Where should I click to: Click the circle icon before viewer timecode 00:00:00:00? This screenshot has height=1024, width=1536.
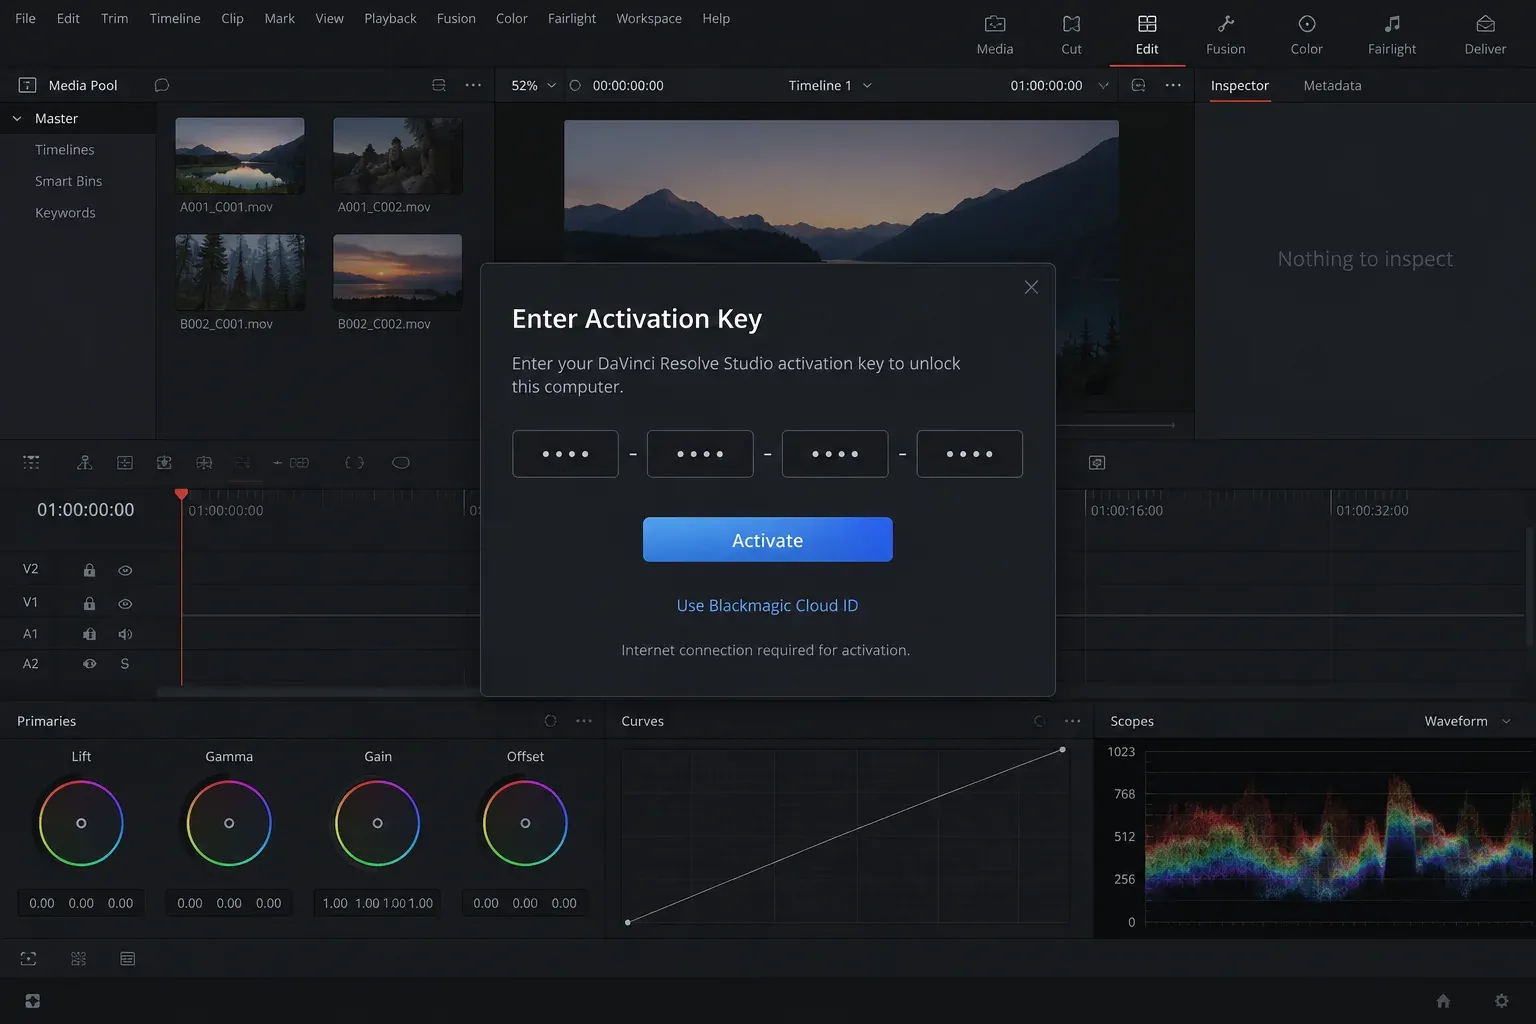point(575,85)
